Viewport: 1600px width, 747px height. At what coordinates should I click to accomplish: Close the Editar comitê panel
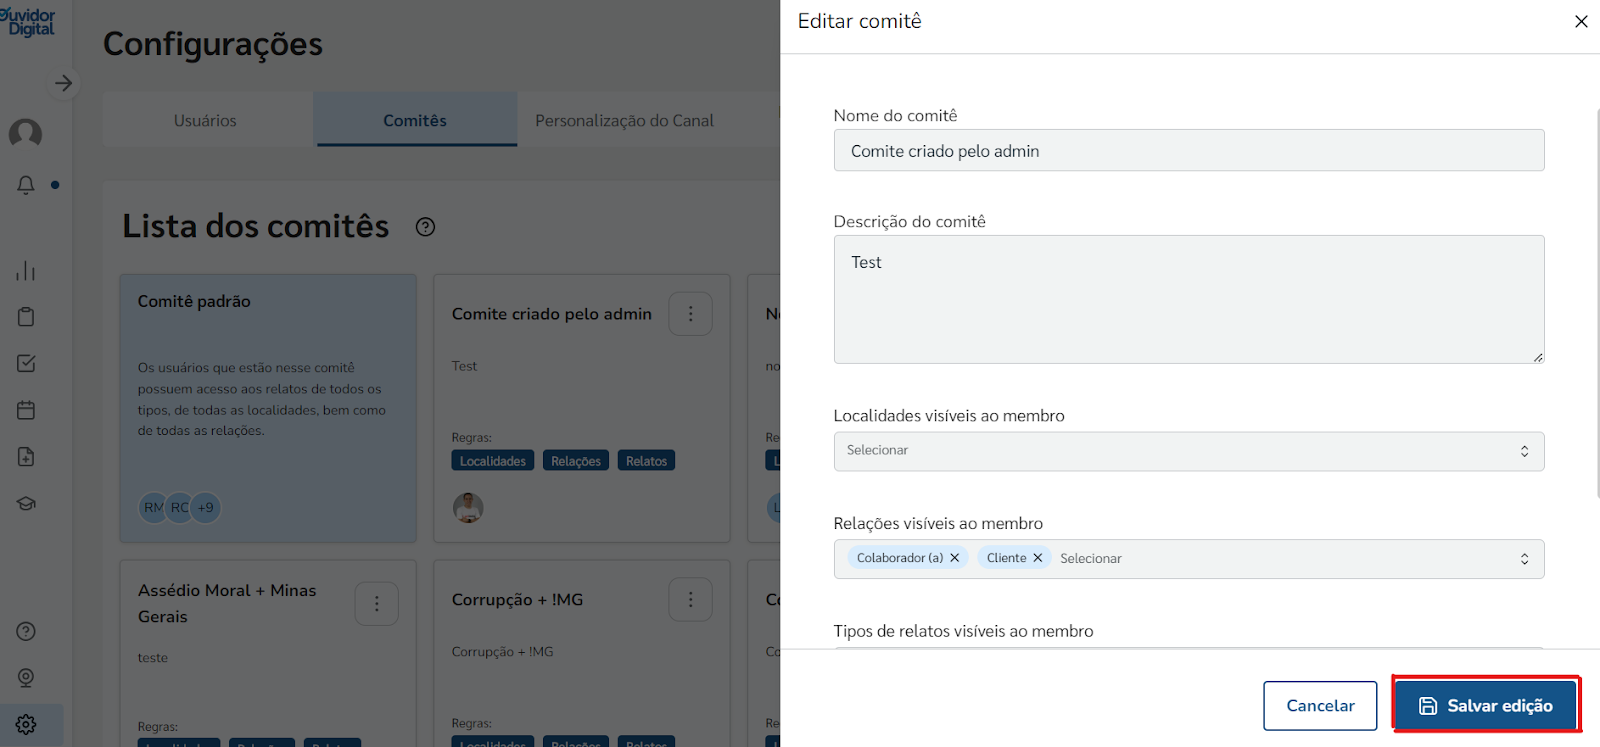point(1581,21)
